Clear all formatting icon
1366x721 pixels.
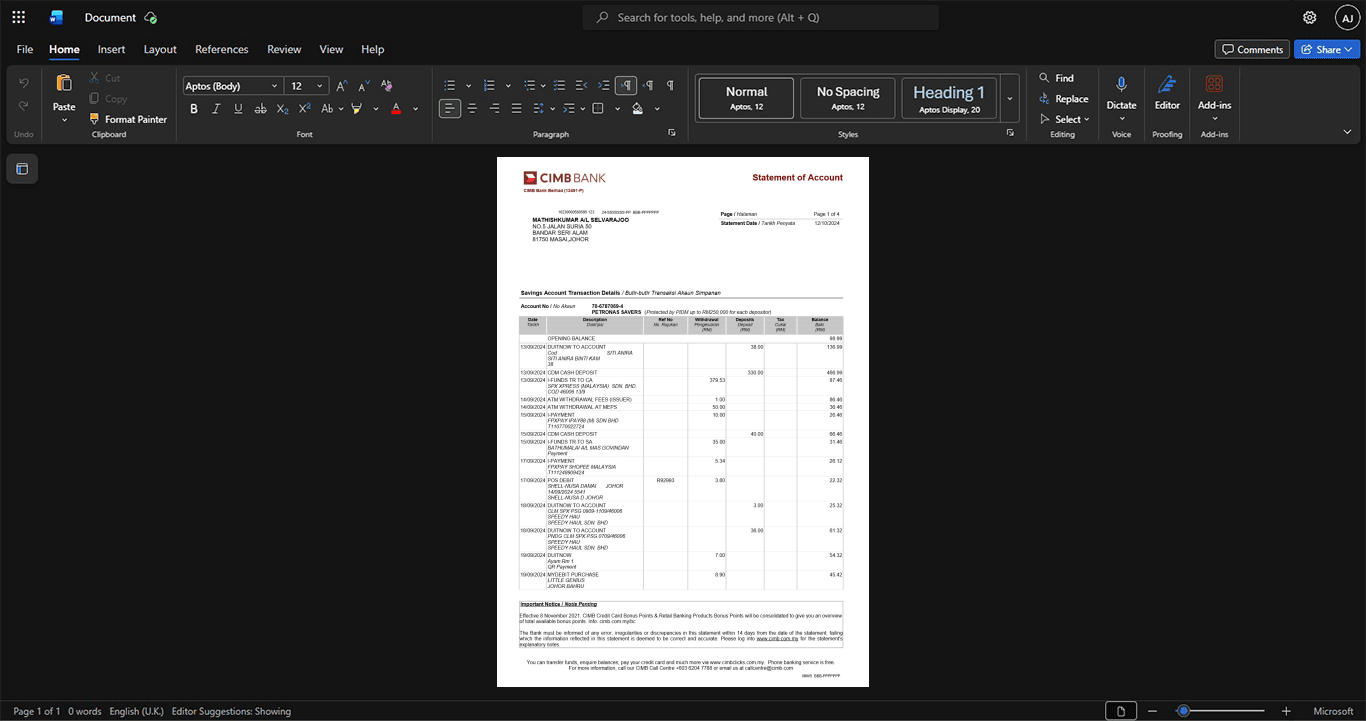tap(389, 86)
